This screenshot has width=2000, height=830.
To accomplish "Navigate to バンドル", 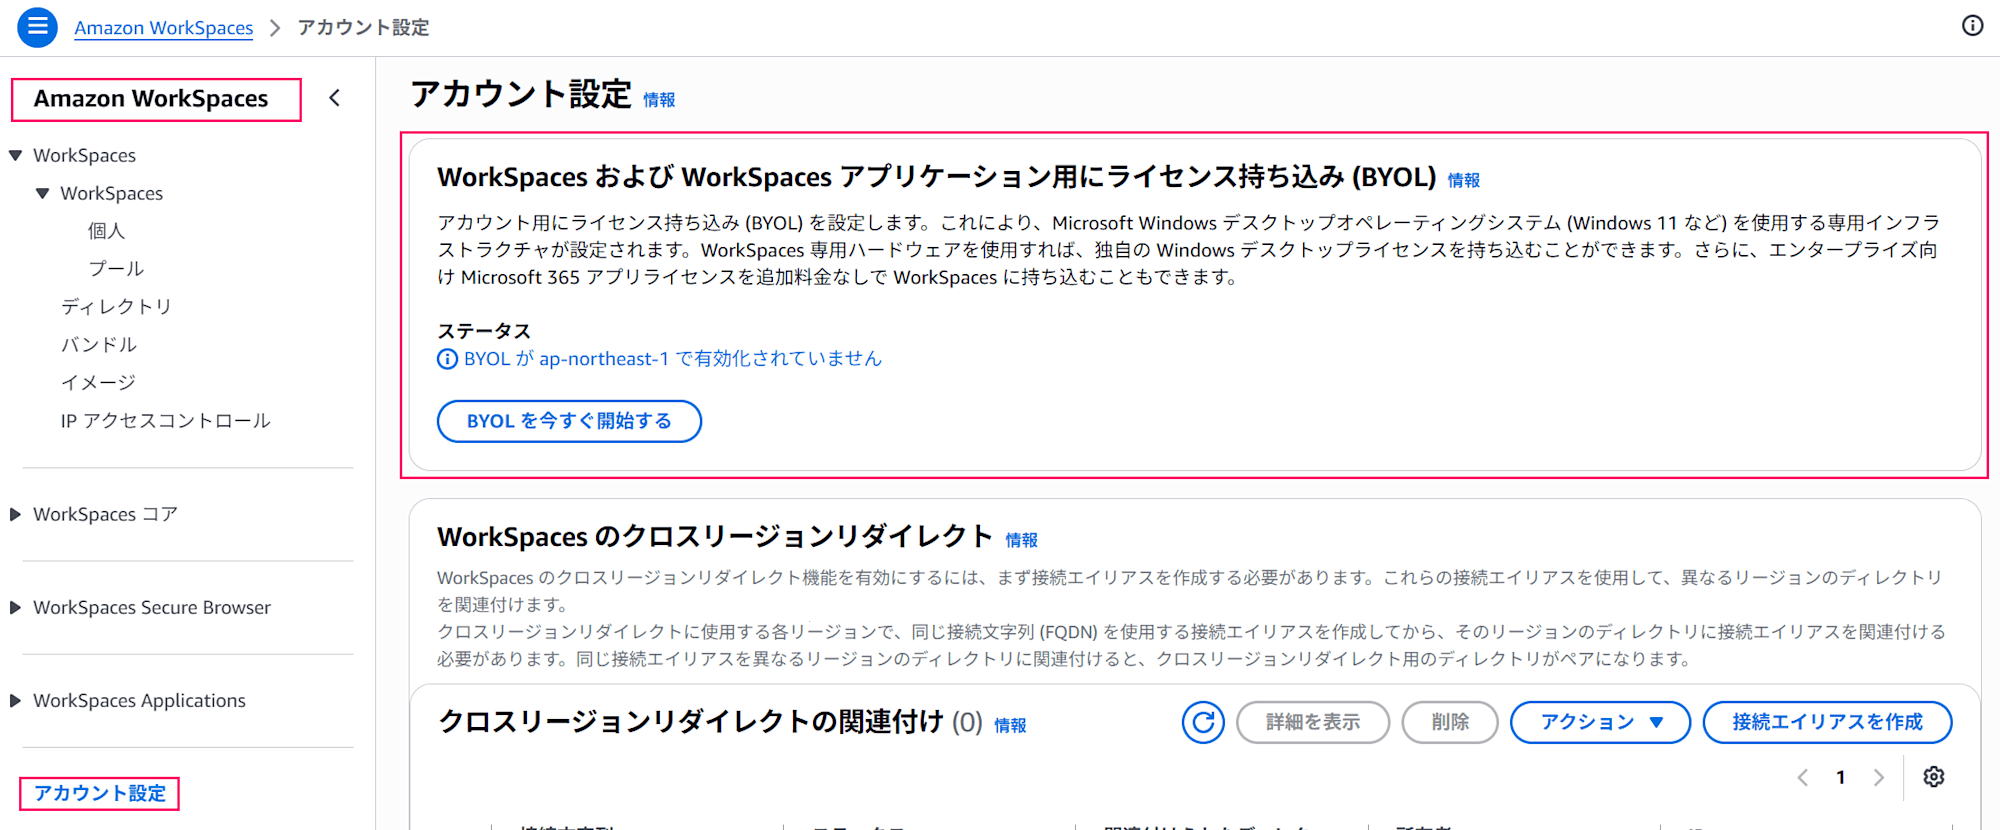I will pyautogui.click(x=98, y=345).
